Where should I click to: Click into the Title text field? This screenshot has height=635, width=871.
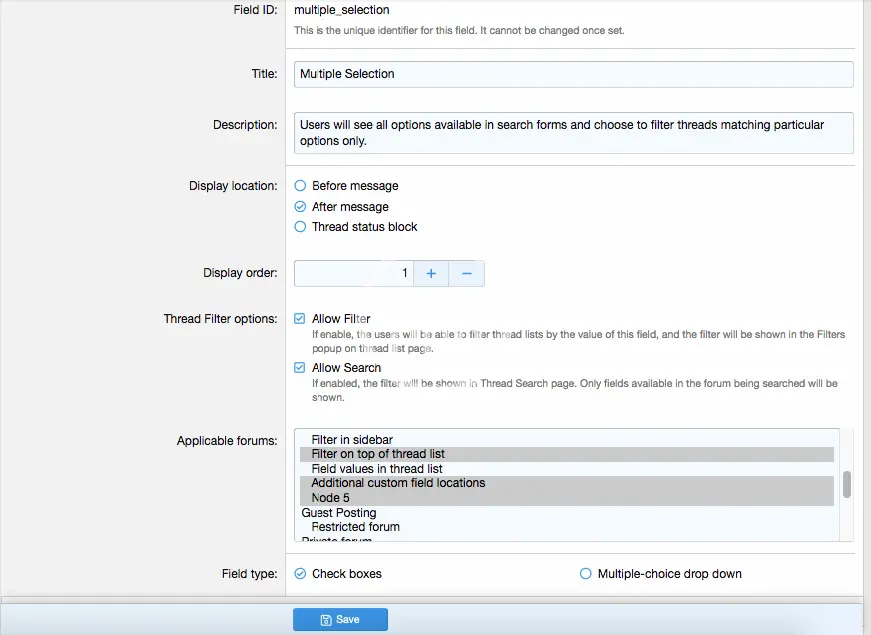(x=573, y=74)
